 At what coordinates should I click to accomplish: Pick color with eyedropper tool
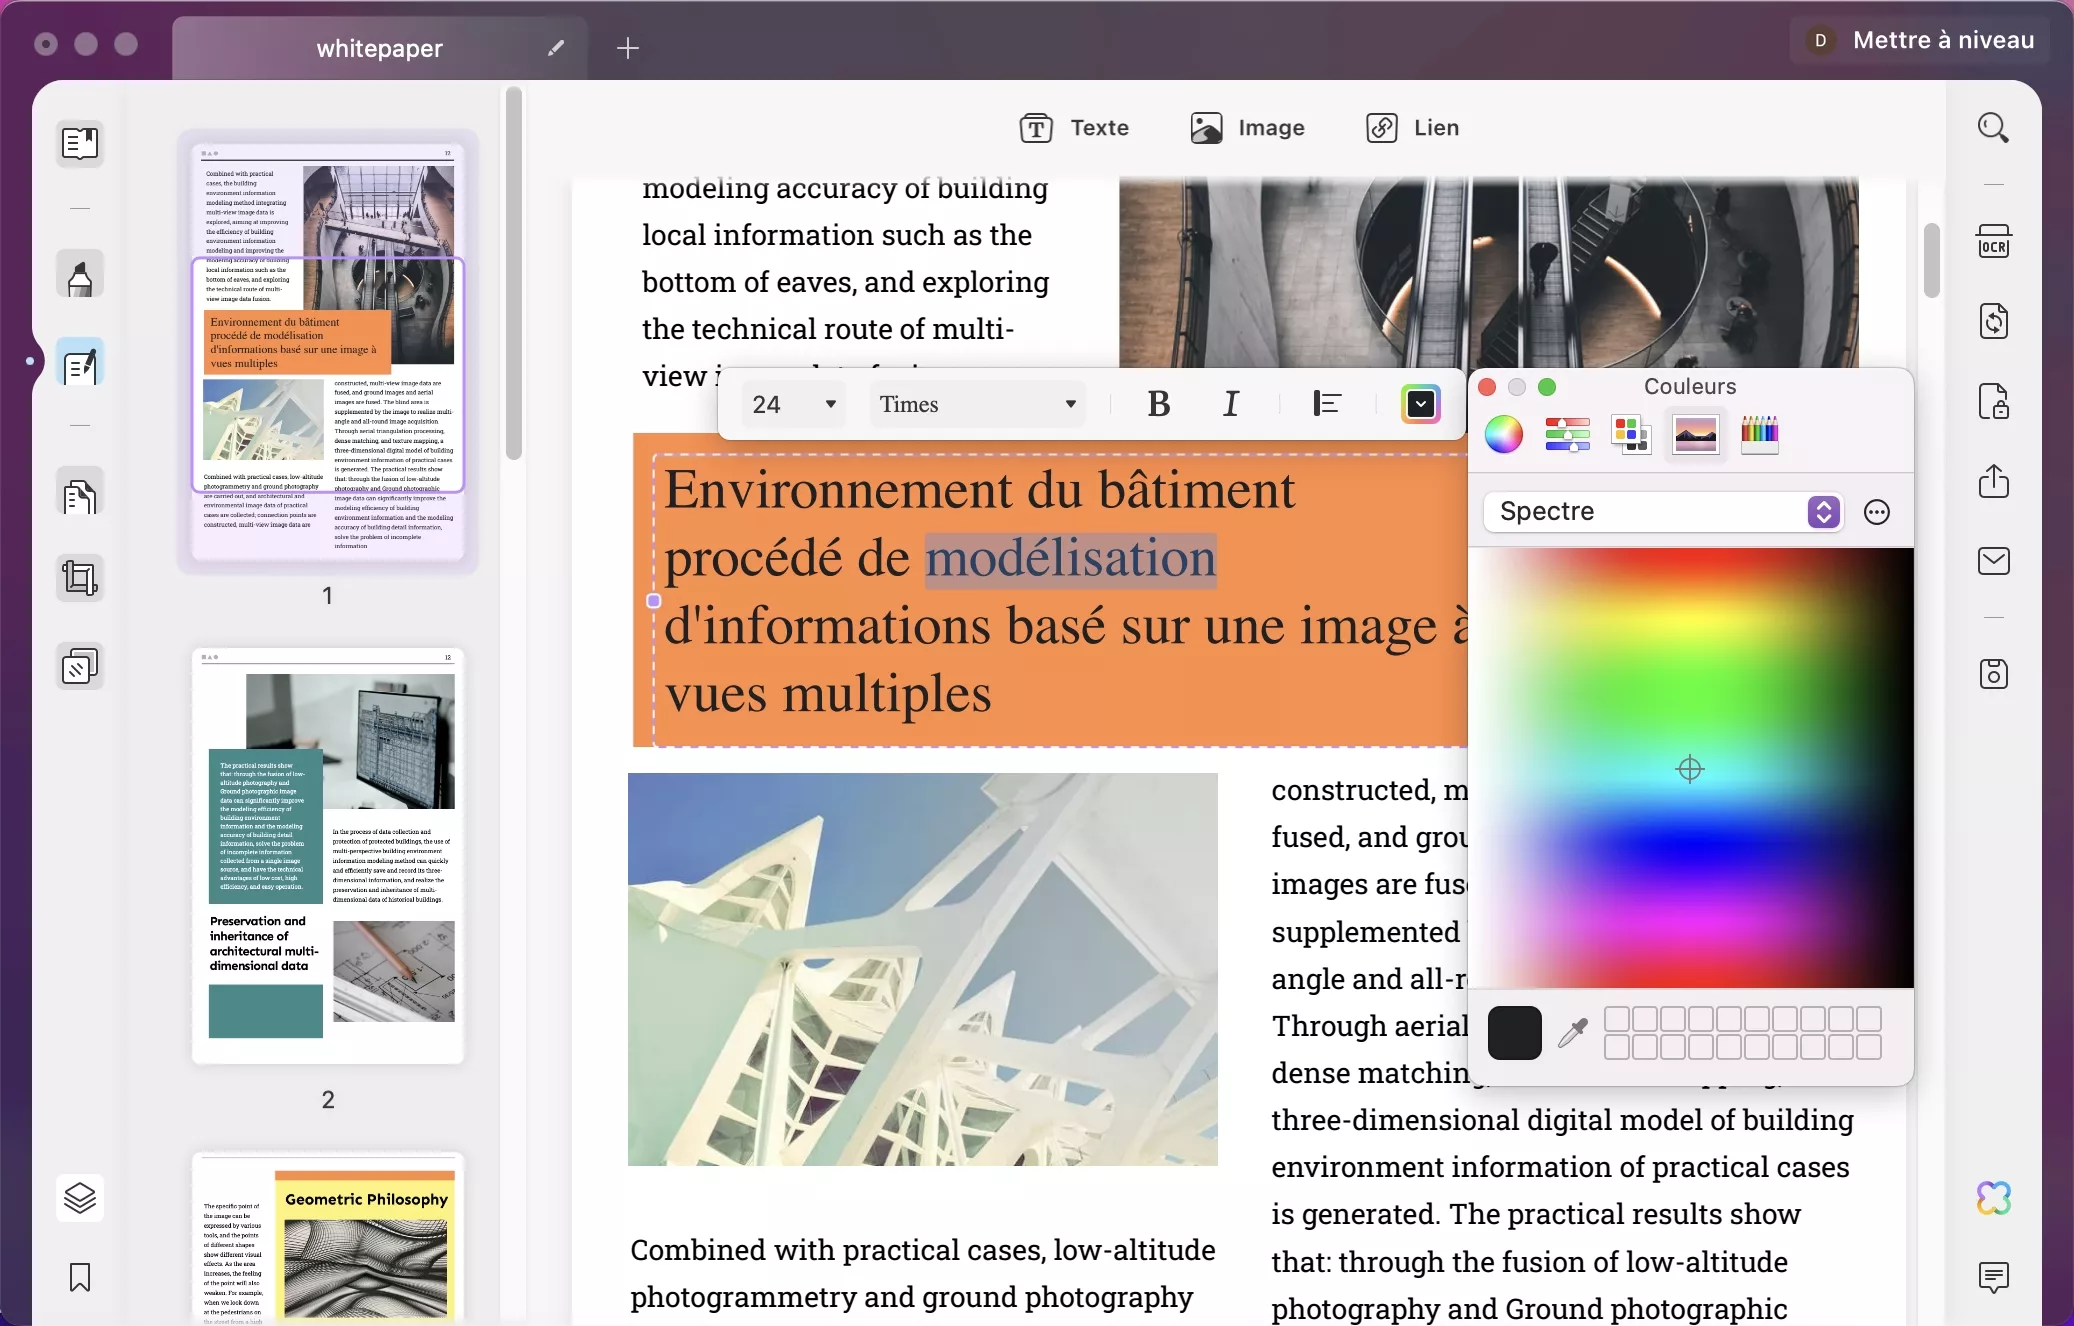point(1573,1033)
